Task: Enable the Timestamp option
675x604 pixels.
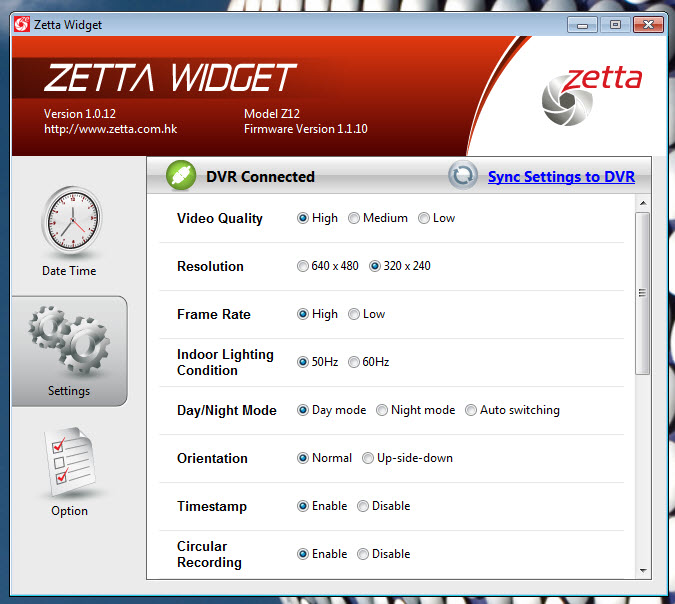Action: 303,506
